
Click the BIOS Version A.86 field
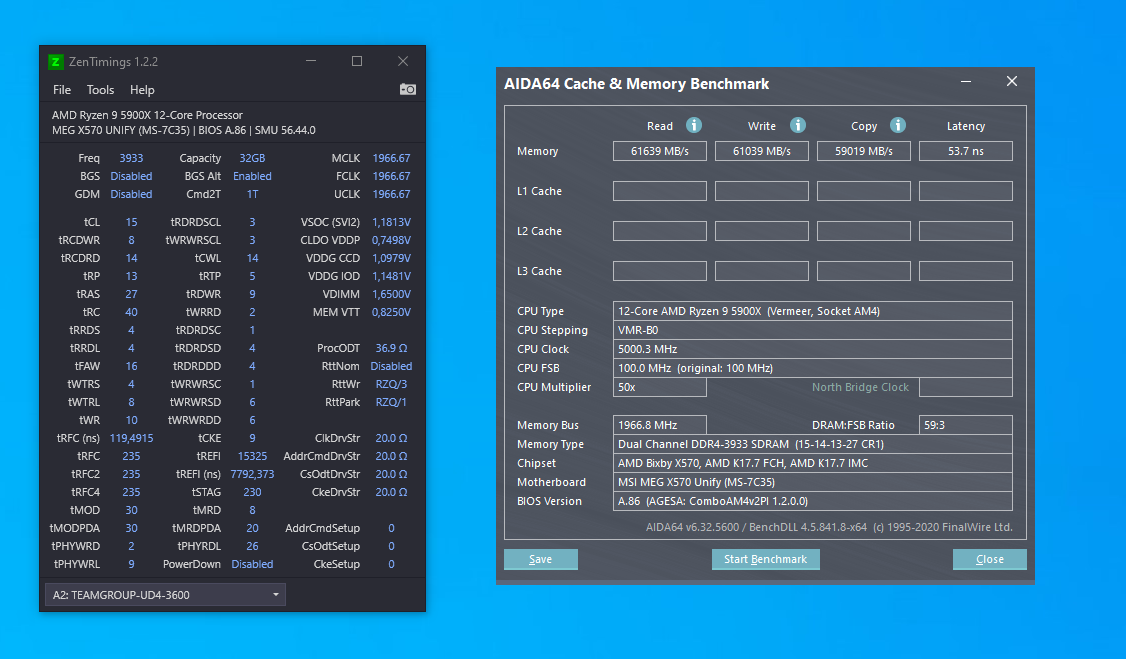click(x=813, y=501)
